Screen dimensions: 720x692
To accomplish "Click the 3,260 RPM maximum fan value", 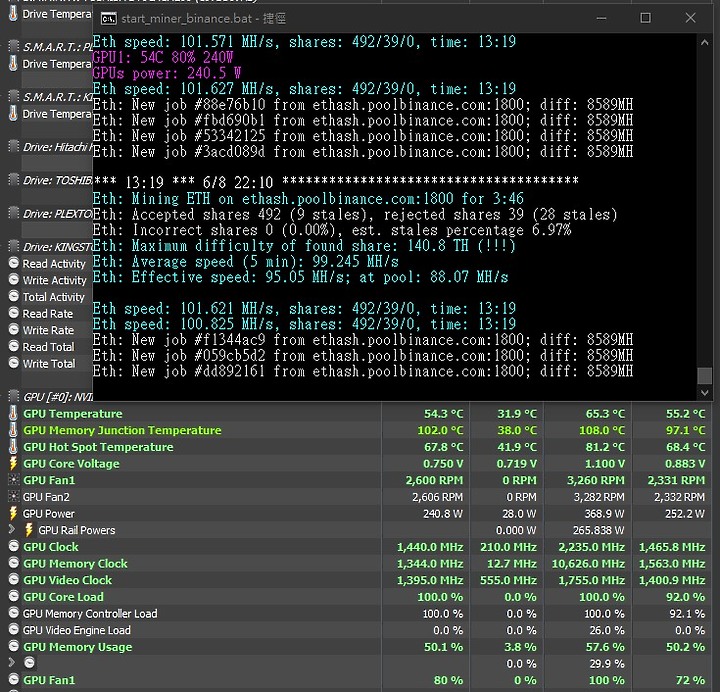I will pyautogui.click(x=596, y=480).
